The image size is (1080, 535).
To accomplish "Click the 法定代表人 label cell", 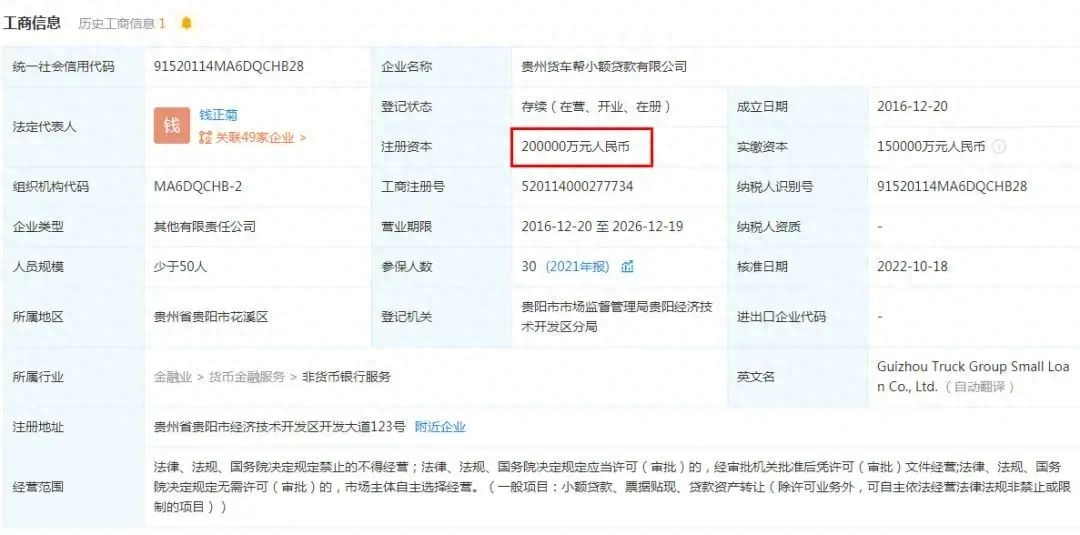I will pyautogui.click(x=73, y=127).
